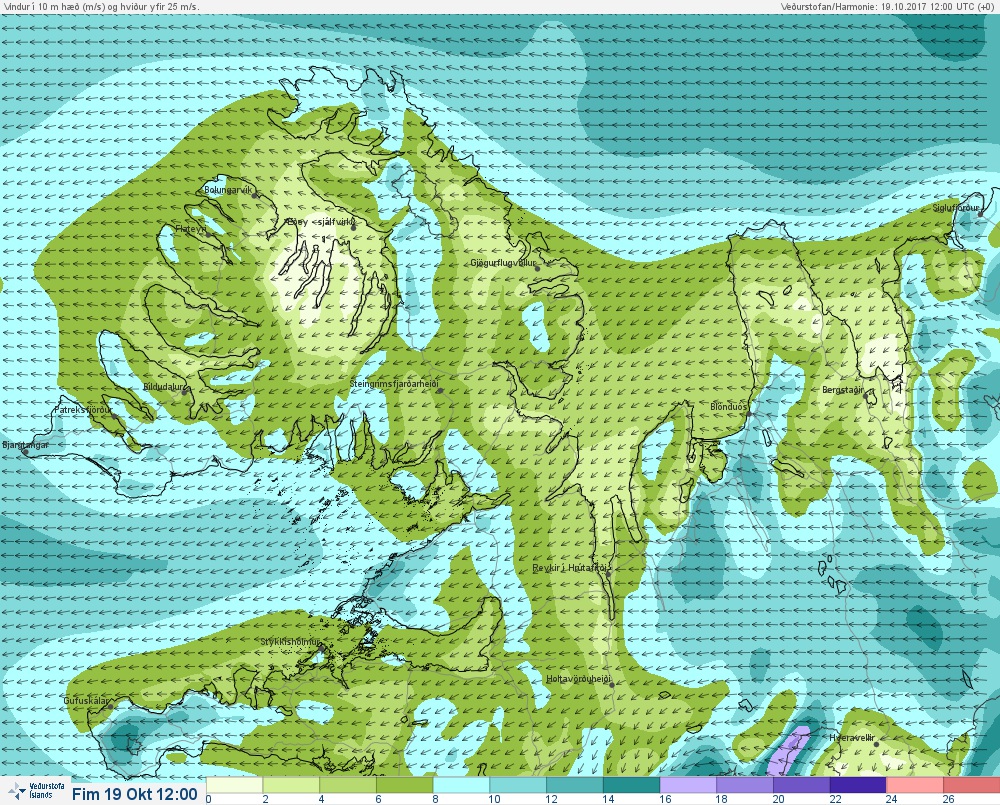This screenshot has width=1000, height=805.
Task: Click the Steingrímsfjarðarheiði station label
Action: 395,384
